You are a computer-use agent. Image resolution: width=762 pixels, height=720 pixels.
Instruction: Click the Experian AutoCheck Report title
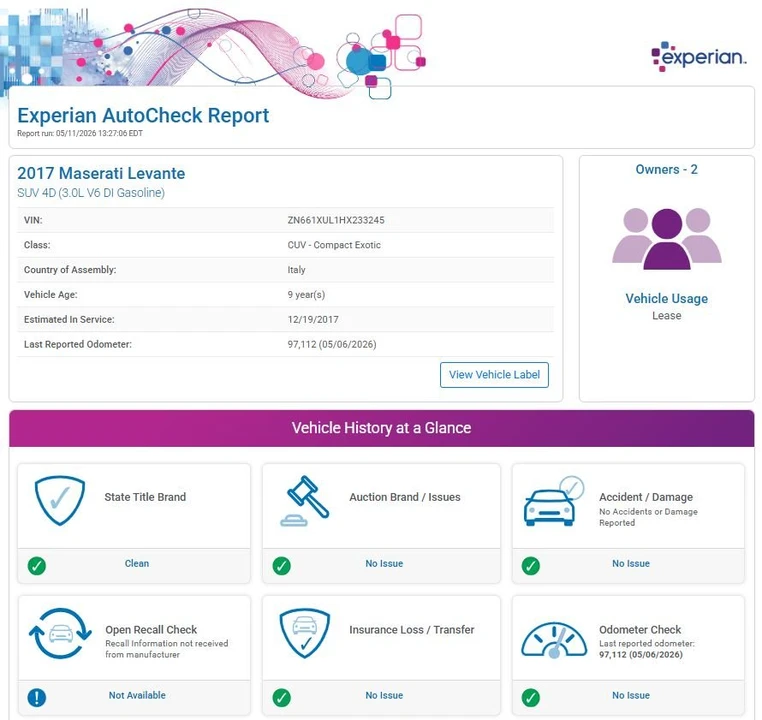143,116
